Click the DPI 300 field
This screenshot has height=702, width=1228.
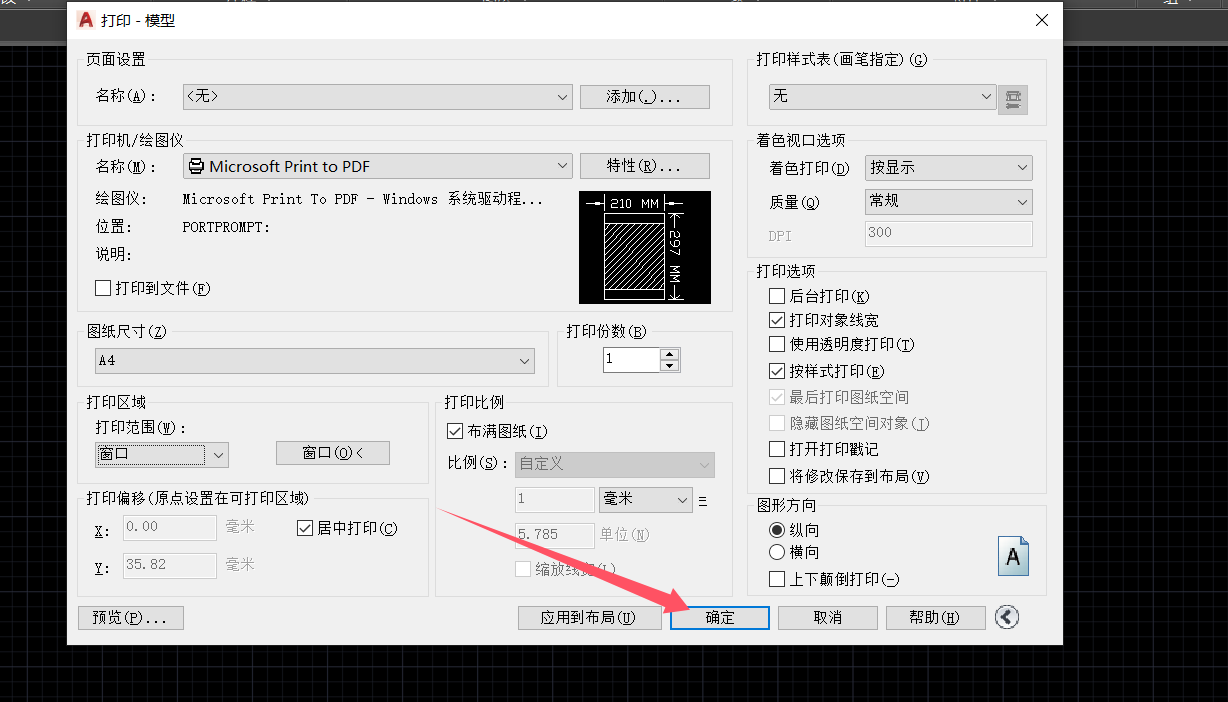948,233
